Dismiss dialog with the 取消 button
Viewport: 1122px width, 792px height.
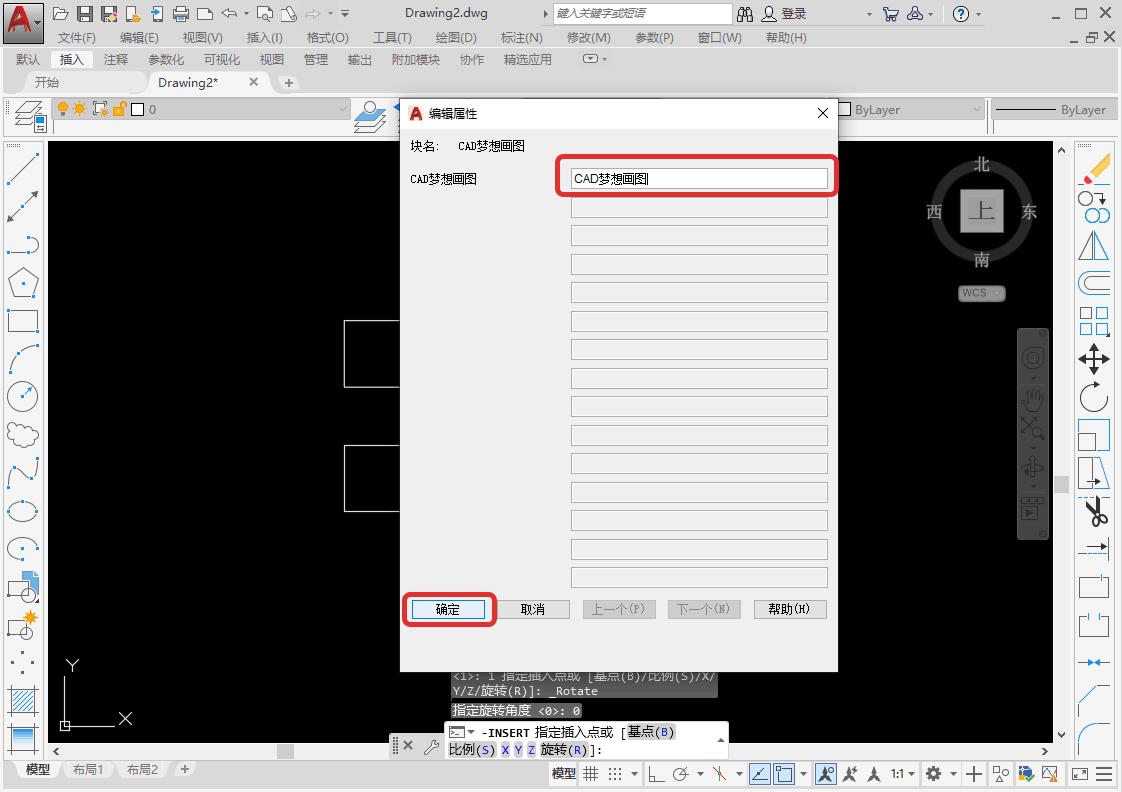point(533,609)
